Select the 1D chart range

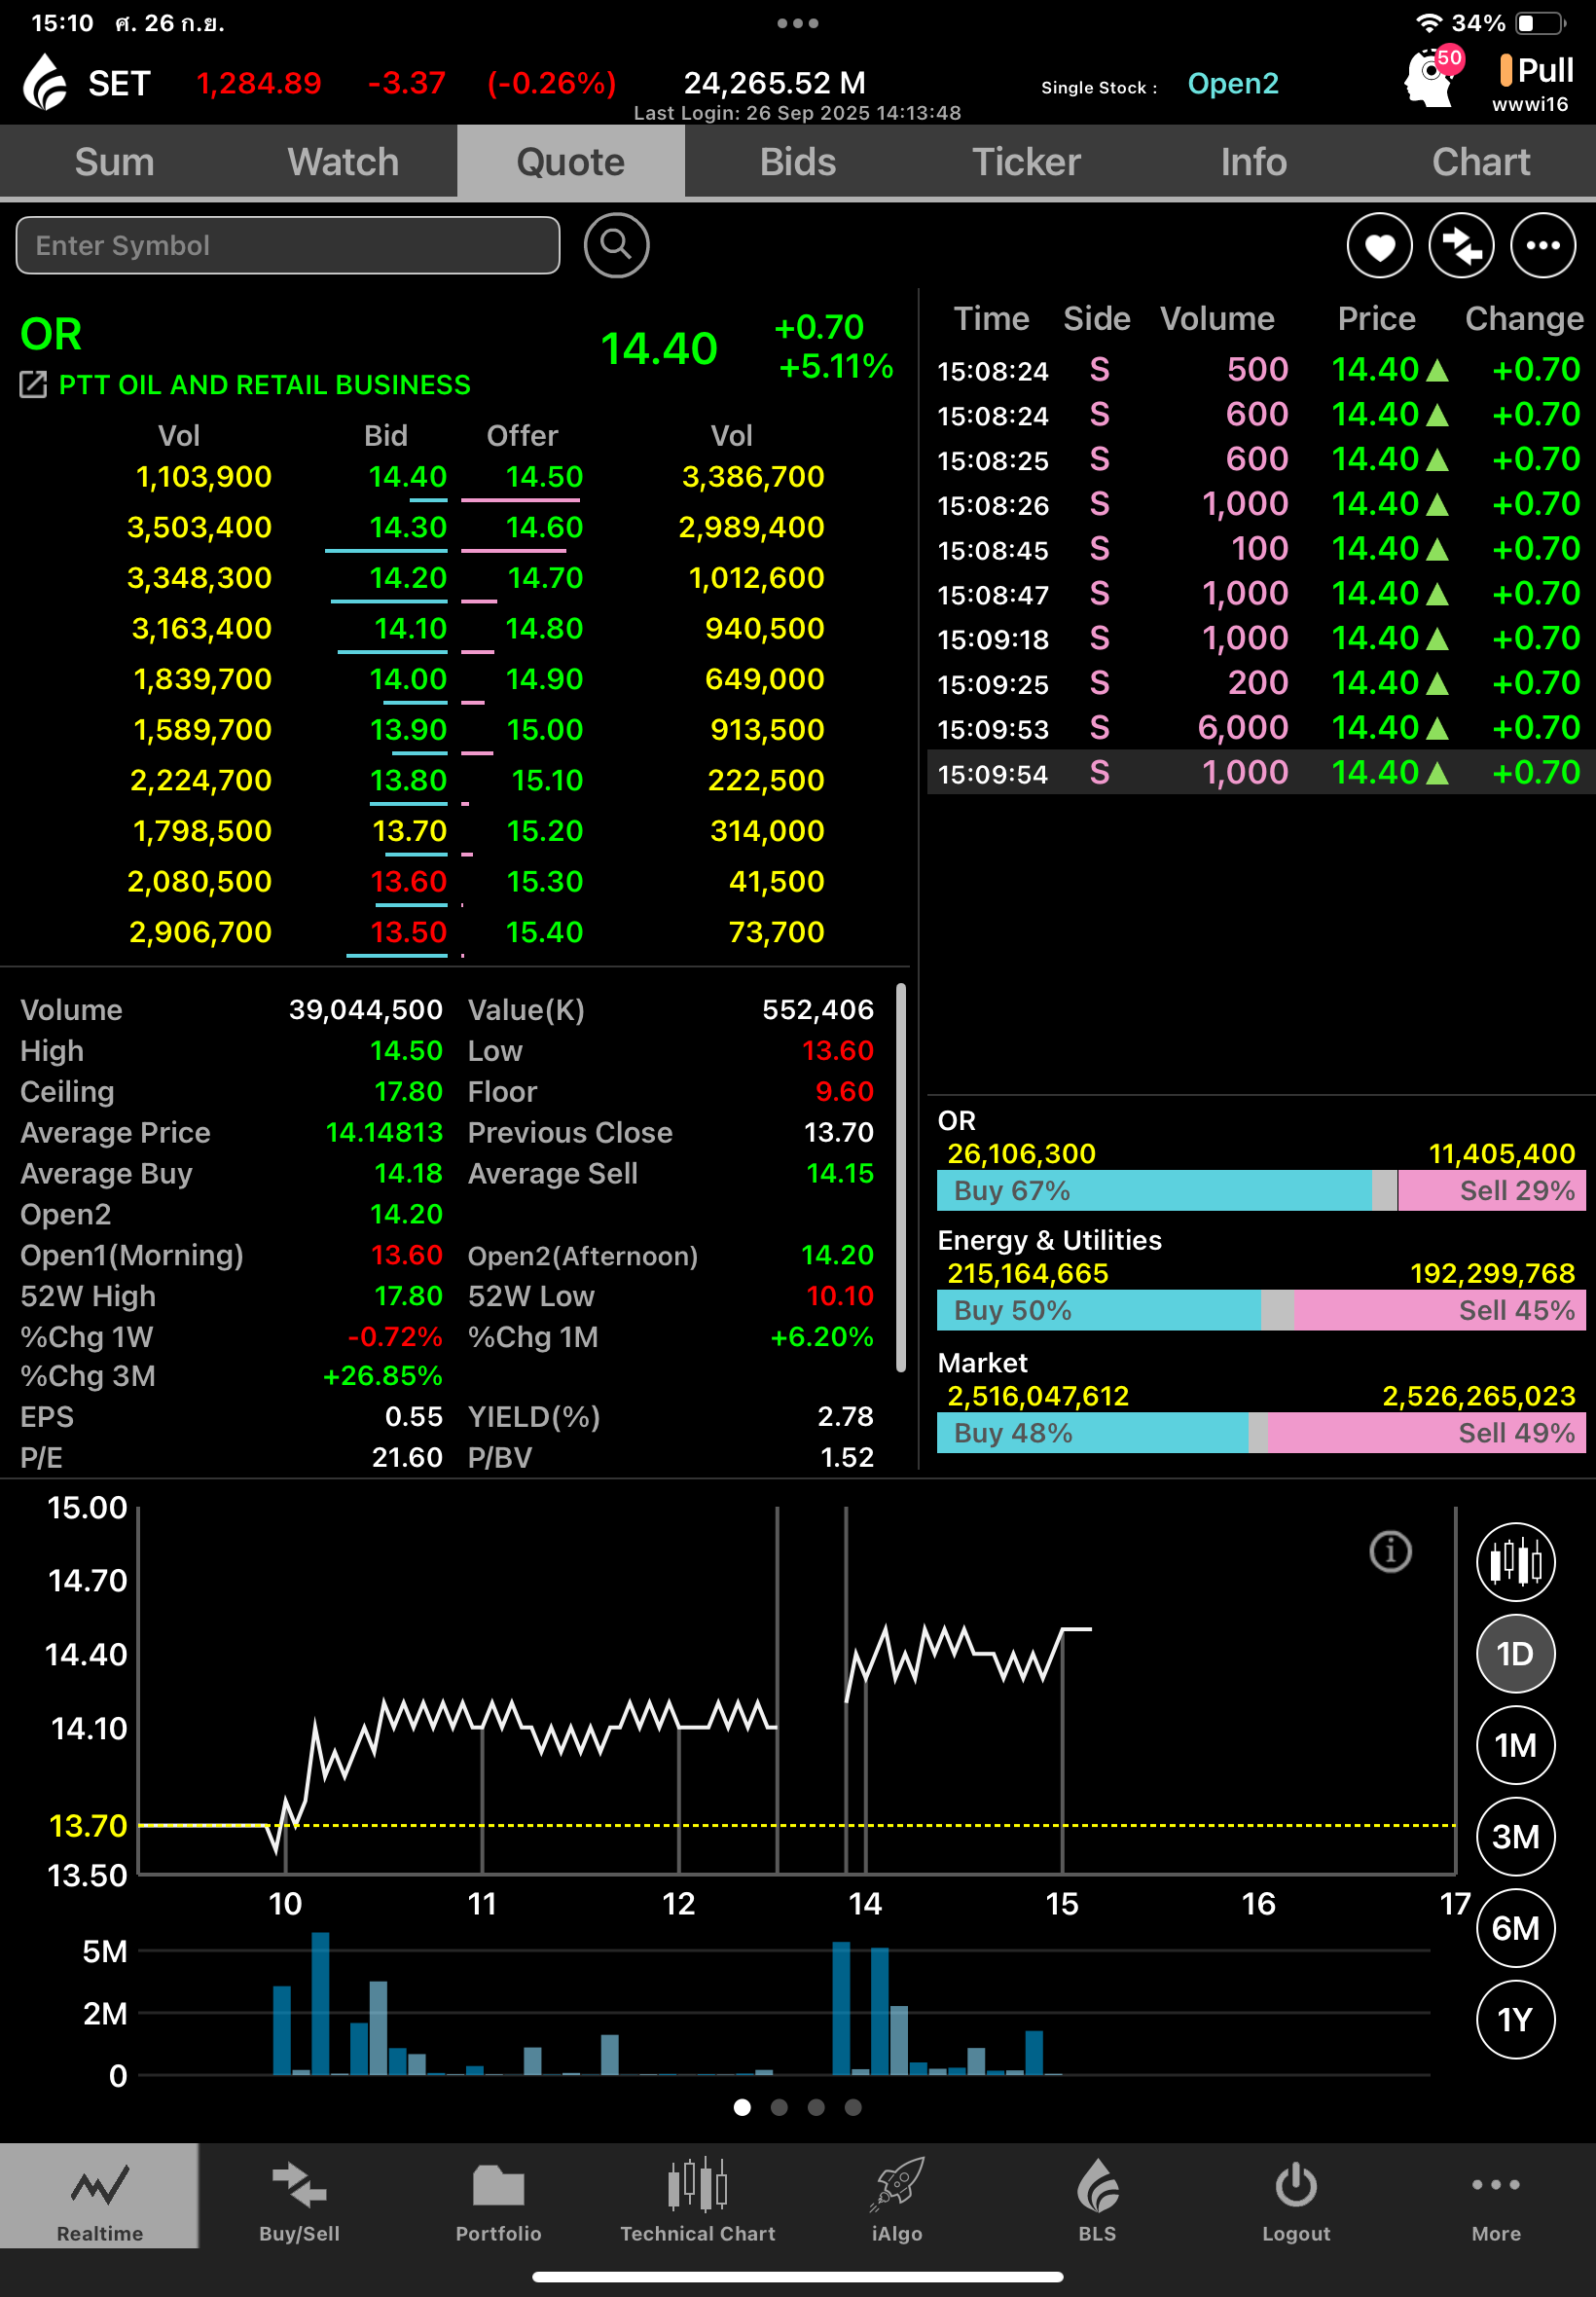pos(1515,1653)
